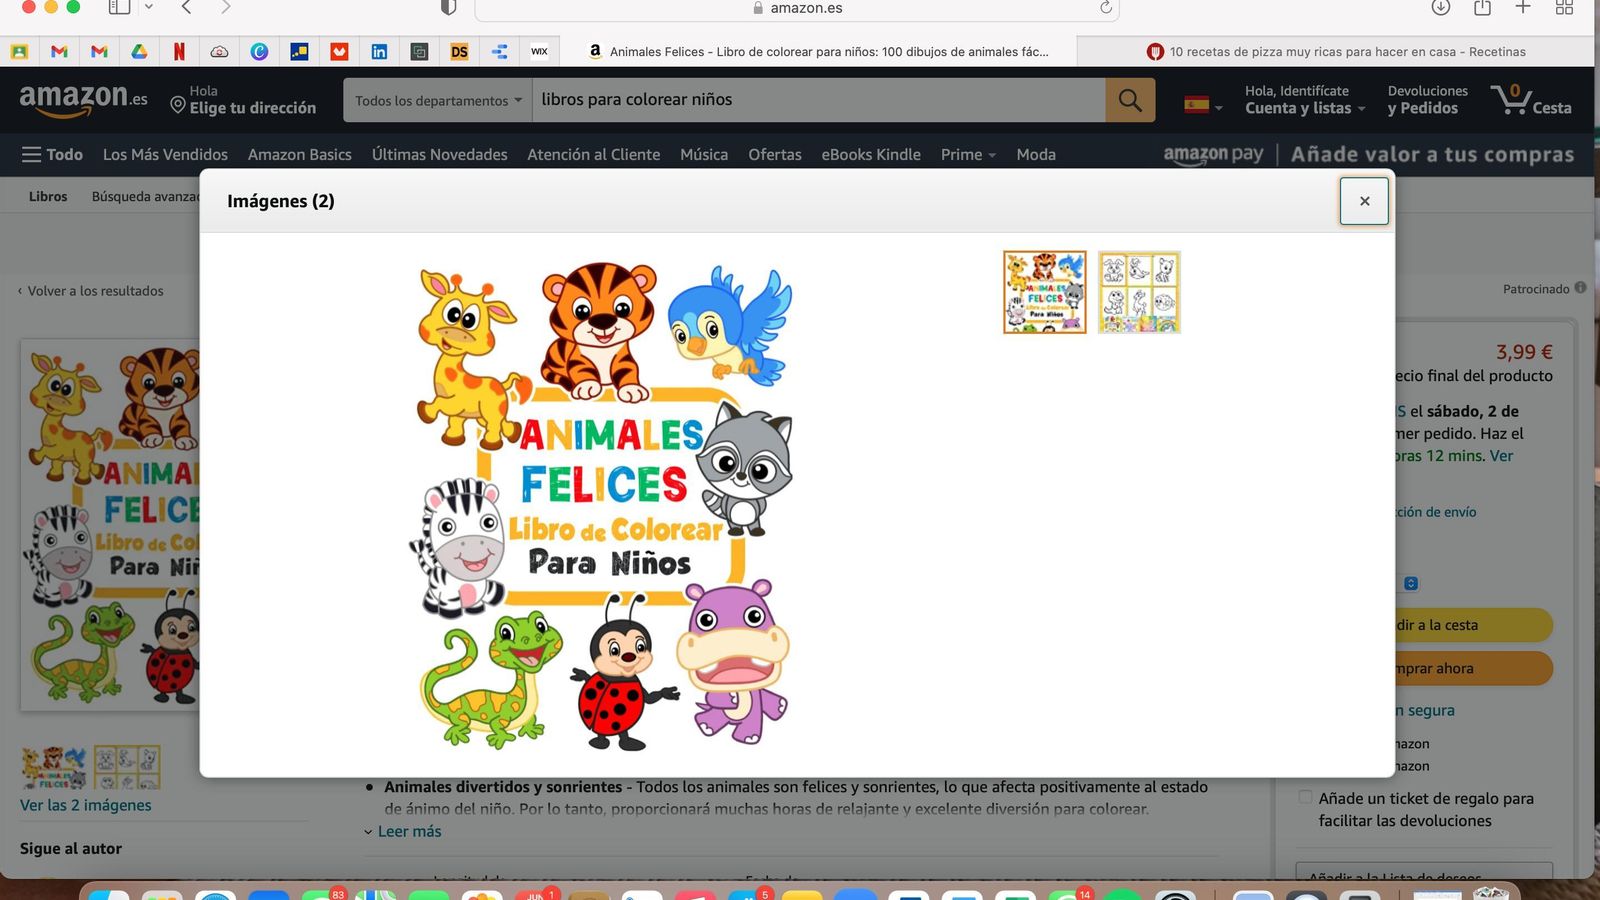Click Safari's Share icon in the toolbar
Viewport: 1600px width, 900px height.
pyautogui.click(x=1482, y=8)
